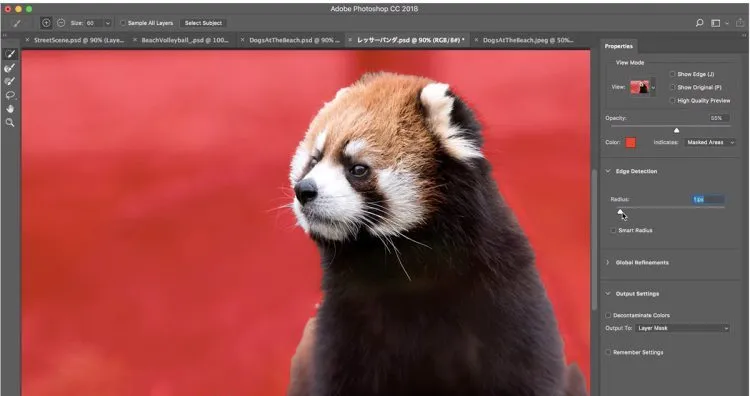The image size is (750, 396).
Task: Click the Share image icon
Action: pyautogui.click(x=741, y=22)
